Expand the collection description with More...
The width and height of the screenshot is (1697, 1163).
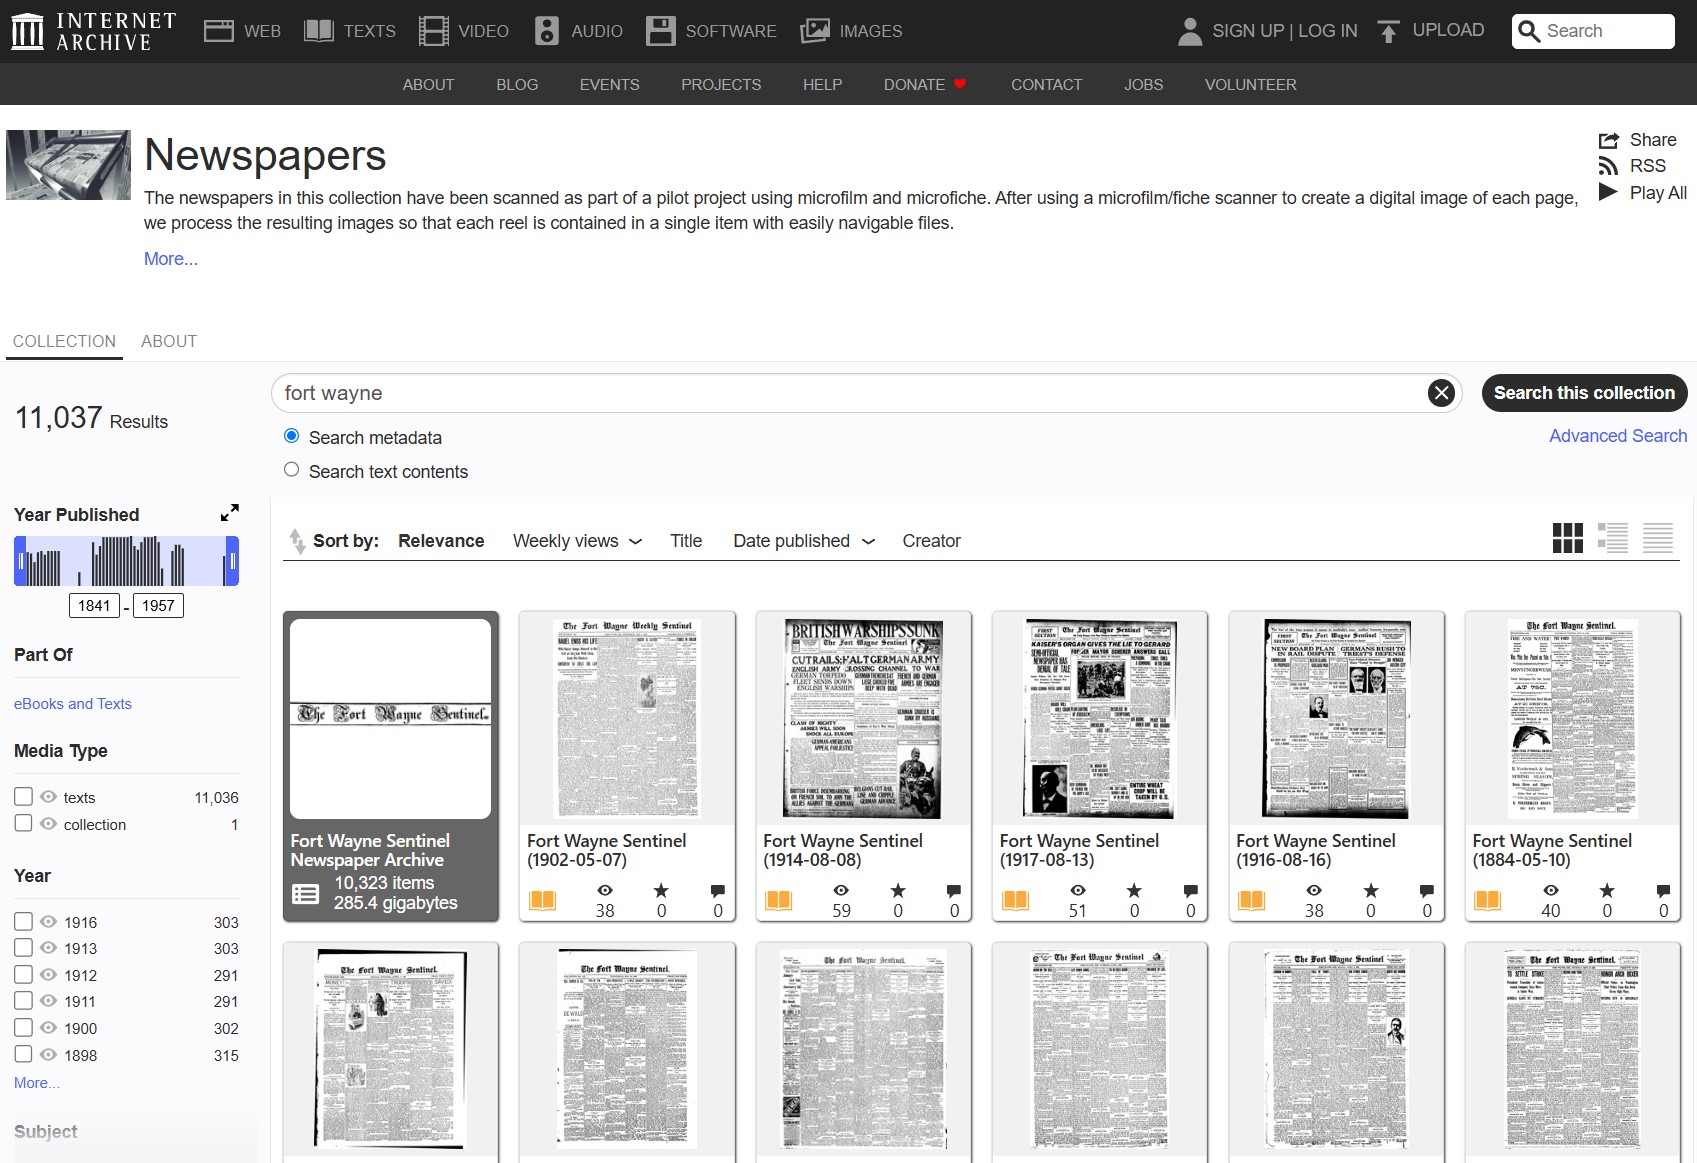pyautogui.click(x=171, y=259)
